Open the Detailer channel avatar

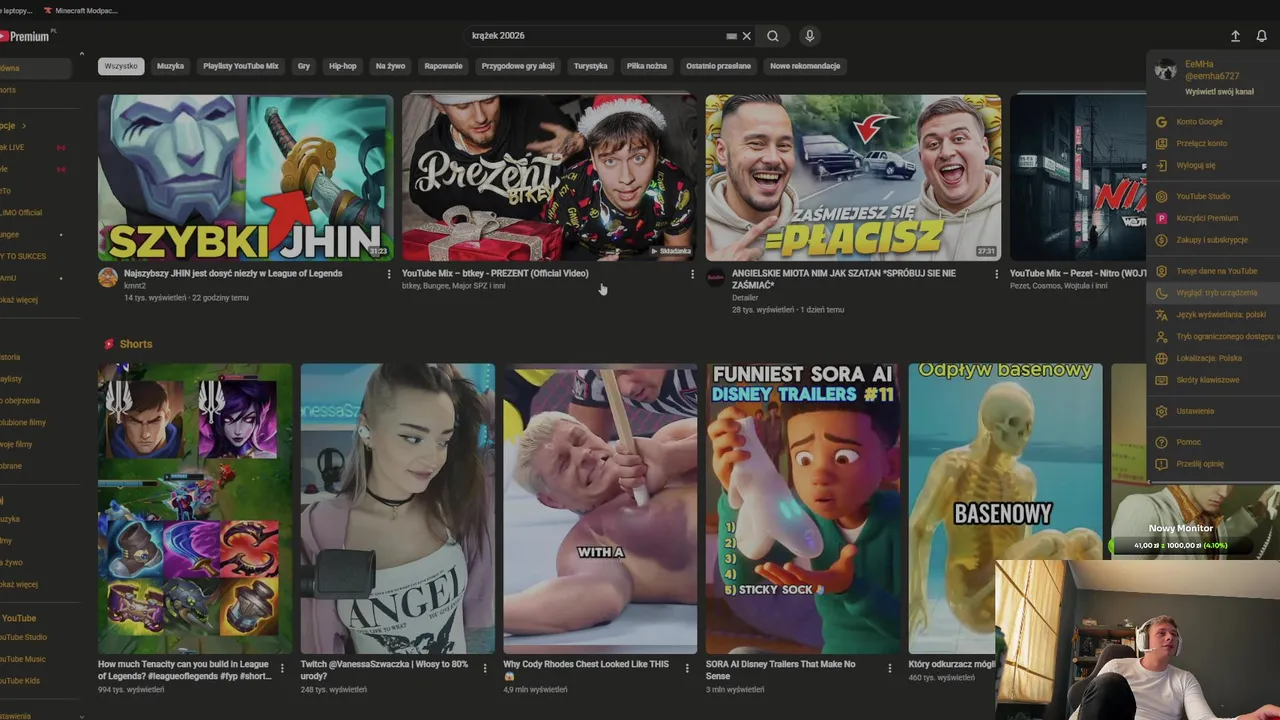click(x=715, y=278)
